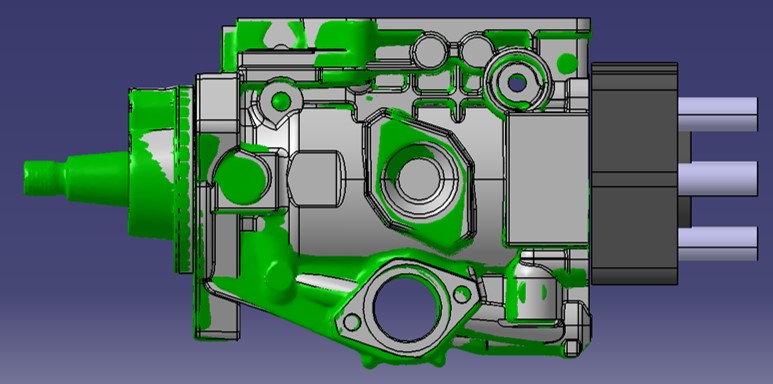The width and height of the screenshot is (773, 384).
Task: Select the left bolt hole on the flange
Action: coord(352,322)
